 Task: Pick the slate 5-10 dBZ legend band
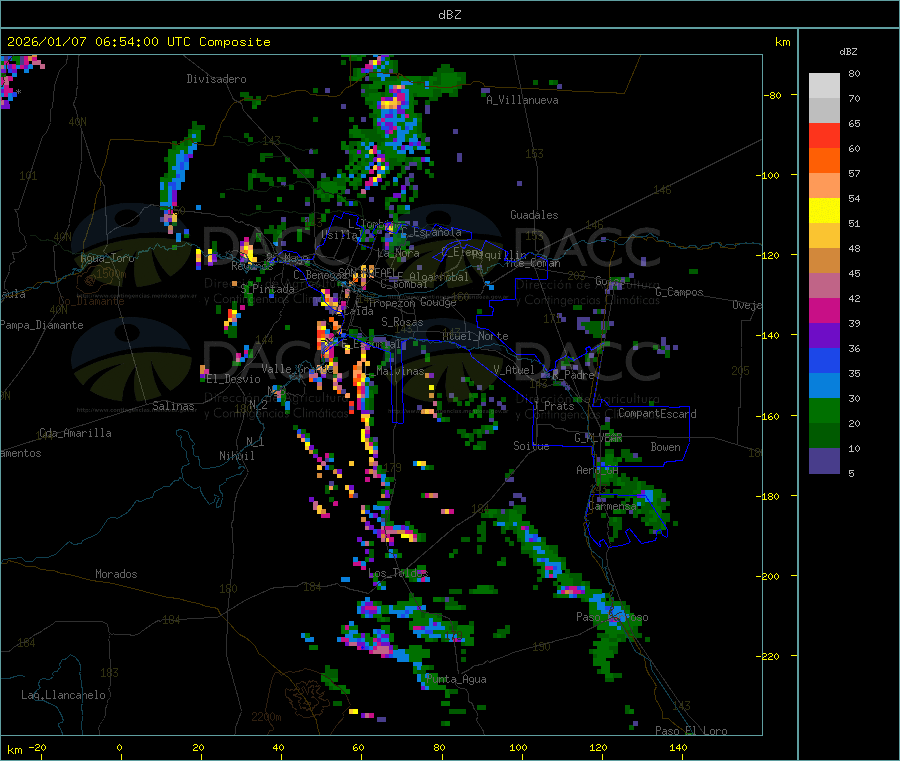(824, 461)
